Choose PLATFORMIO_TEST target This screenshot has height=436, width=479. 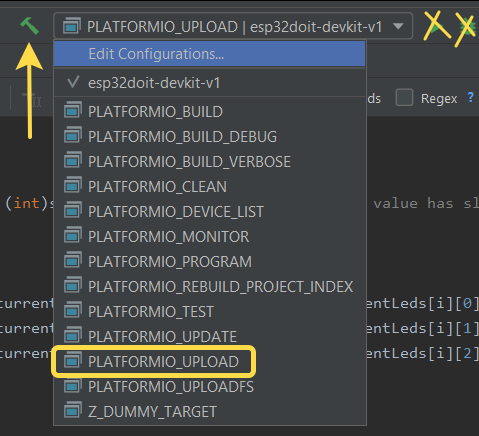209,311
